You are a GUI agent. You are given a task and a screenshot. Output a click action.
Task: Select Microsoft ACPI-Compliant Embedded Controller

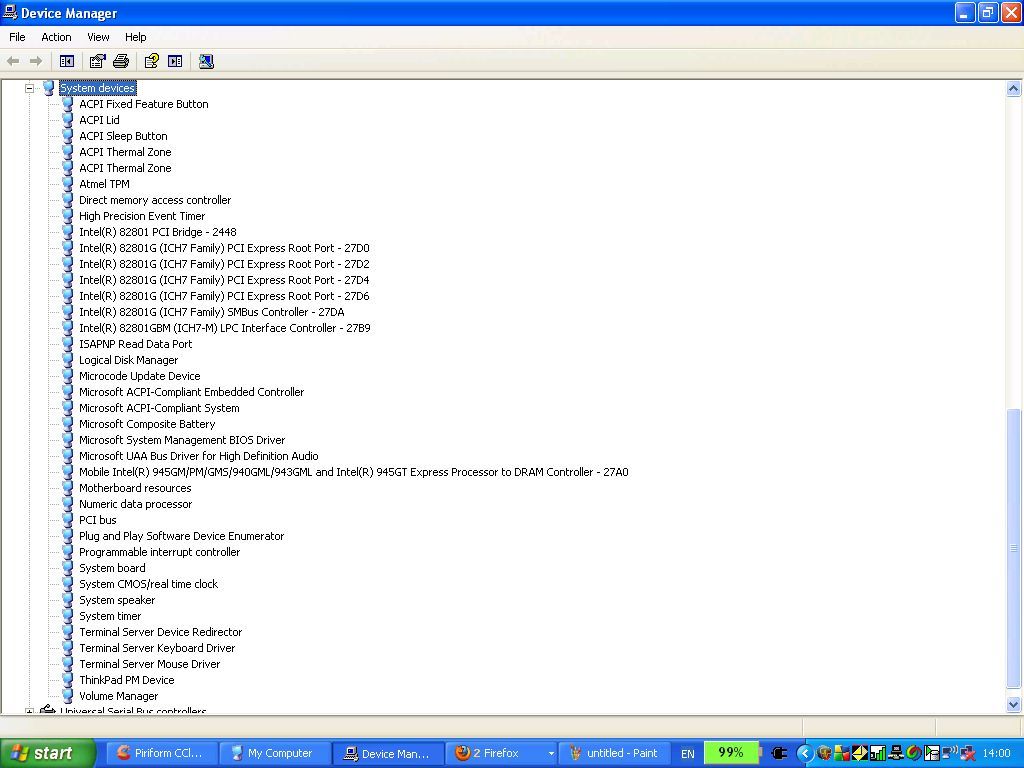(191, 392)
